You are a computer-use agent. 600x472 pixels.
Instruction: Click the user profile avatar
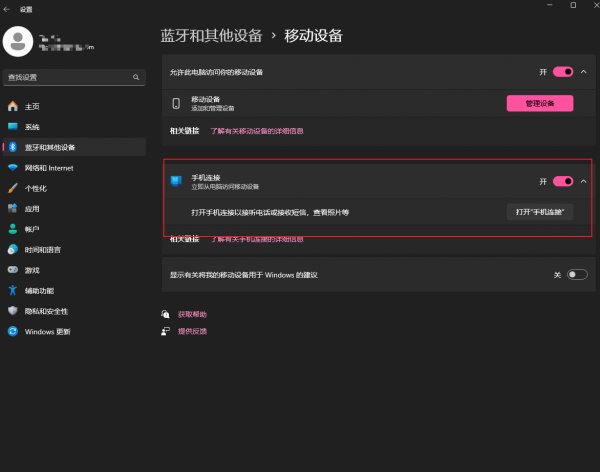point(18,41)
